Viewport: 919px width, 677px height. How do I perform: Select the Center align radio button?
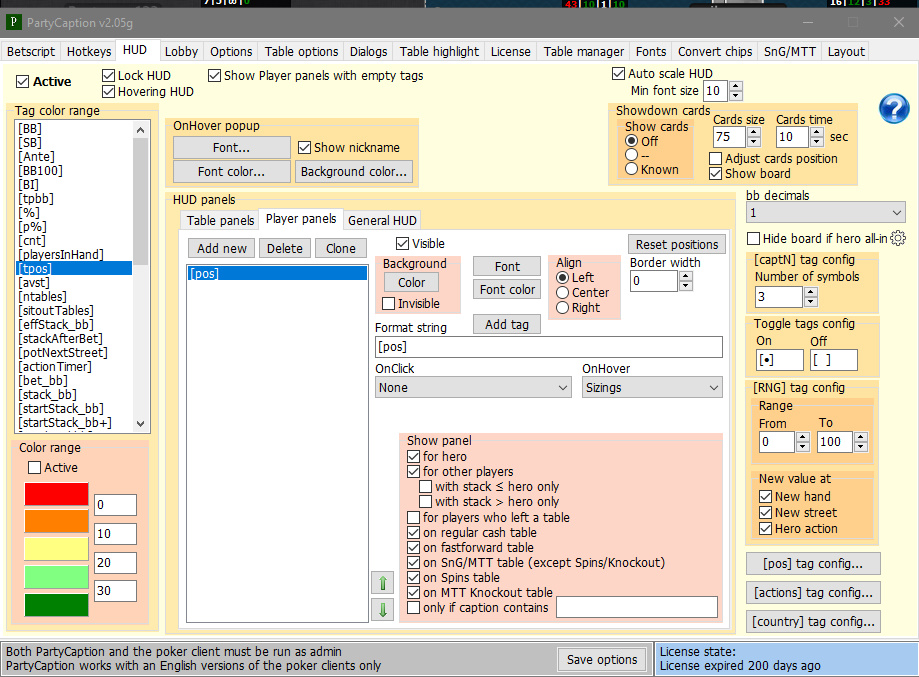pos(563,293)
